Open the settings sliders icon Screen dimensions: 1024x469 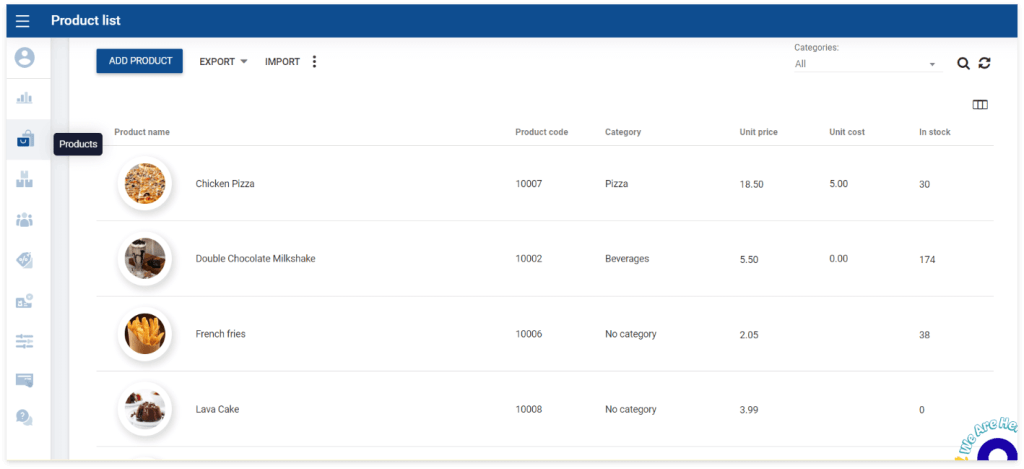pyautogui.click(x=25, y=341)
